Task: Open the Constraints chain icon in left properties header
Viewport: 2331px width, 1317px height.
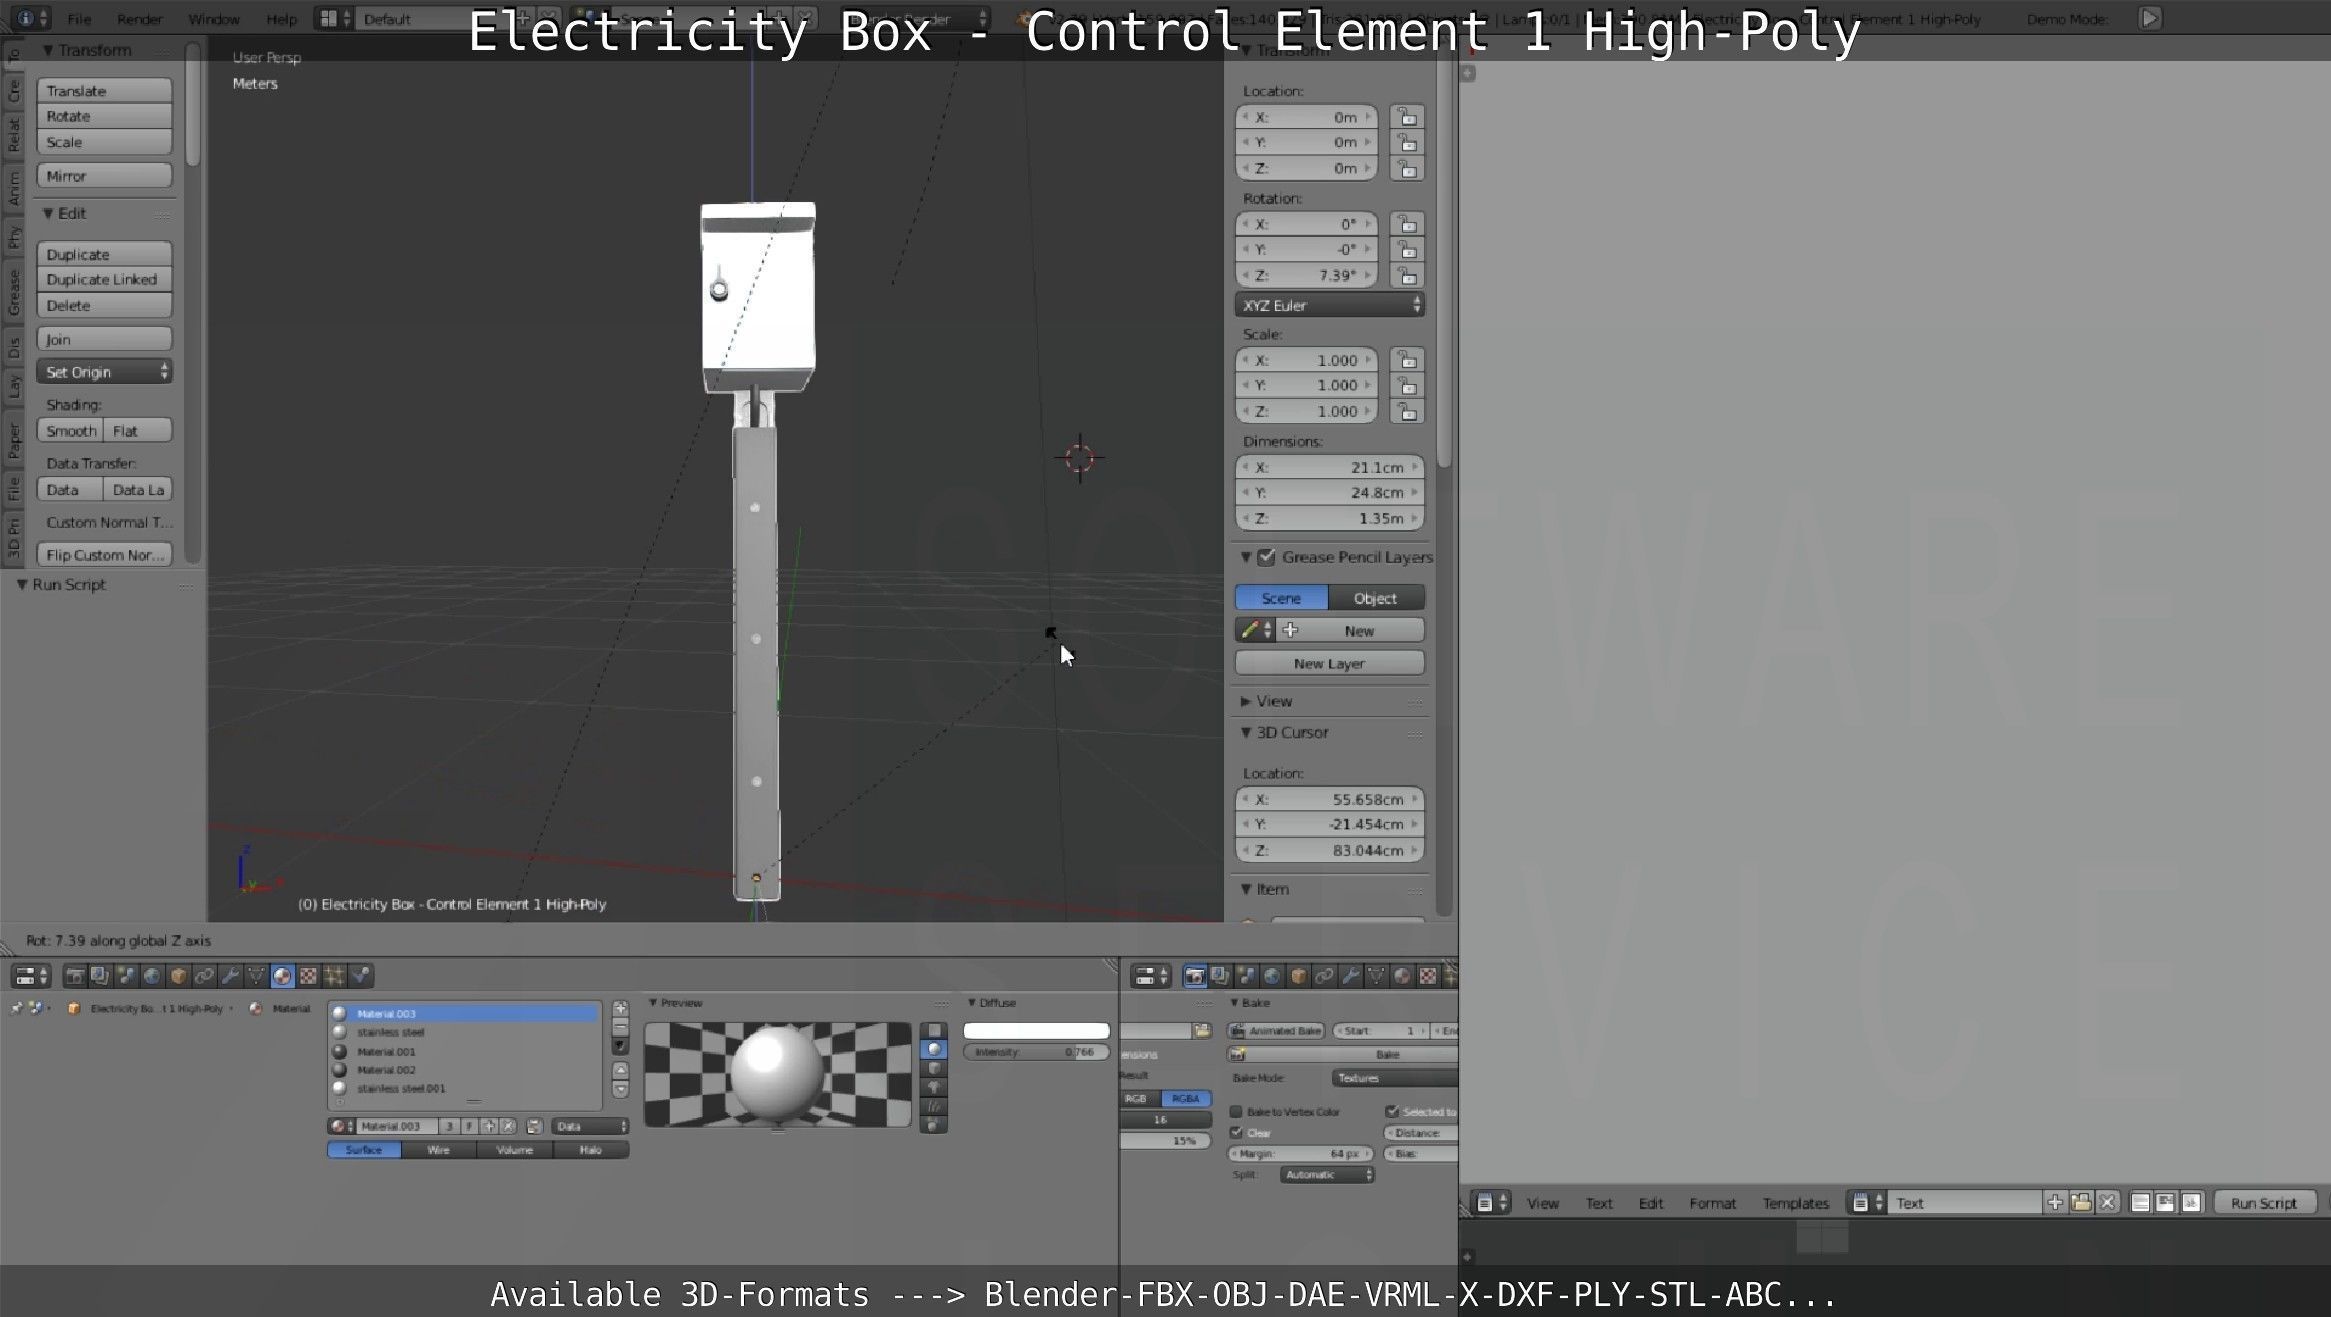Action: (204, 976)
